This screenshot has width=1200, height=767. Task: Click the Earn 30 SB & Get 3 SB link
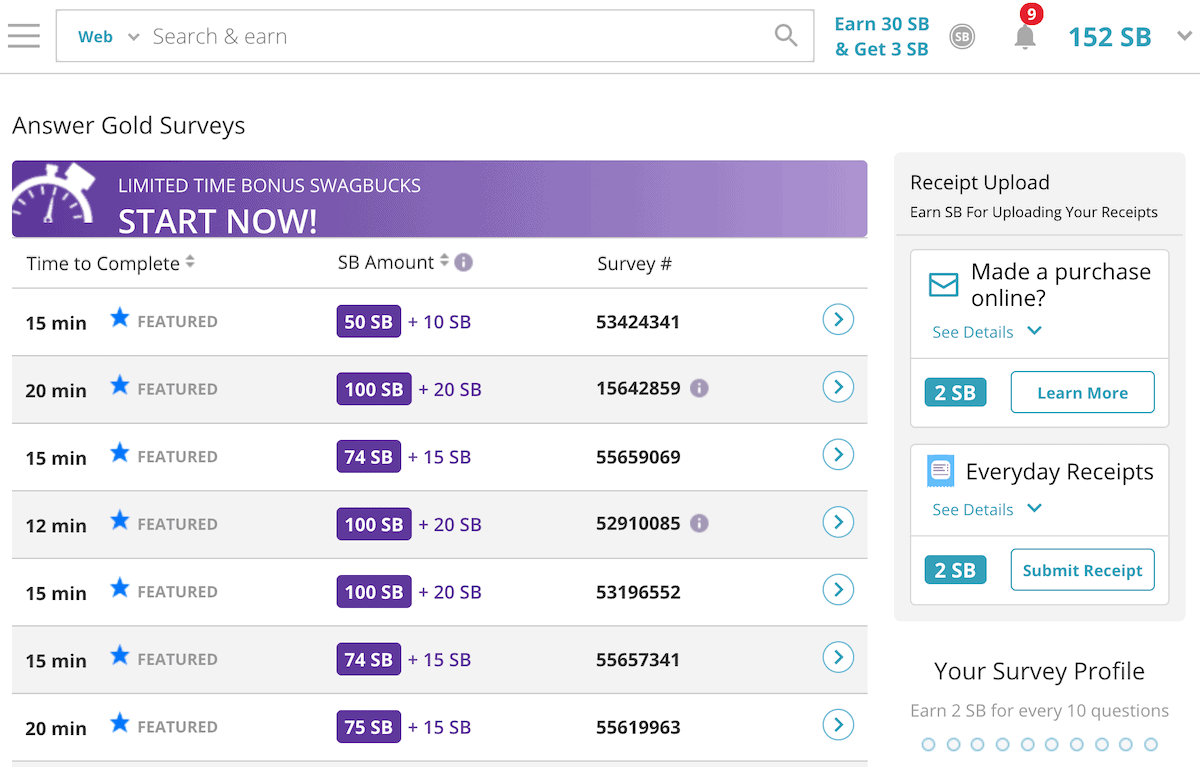tap(881, 36)
